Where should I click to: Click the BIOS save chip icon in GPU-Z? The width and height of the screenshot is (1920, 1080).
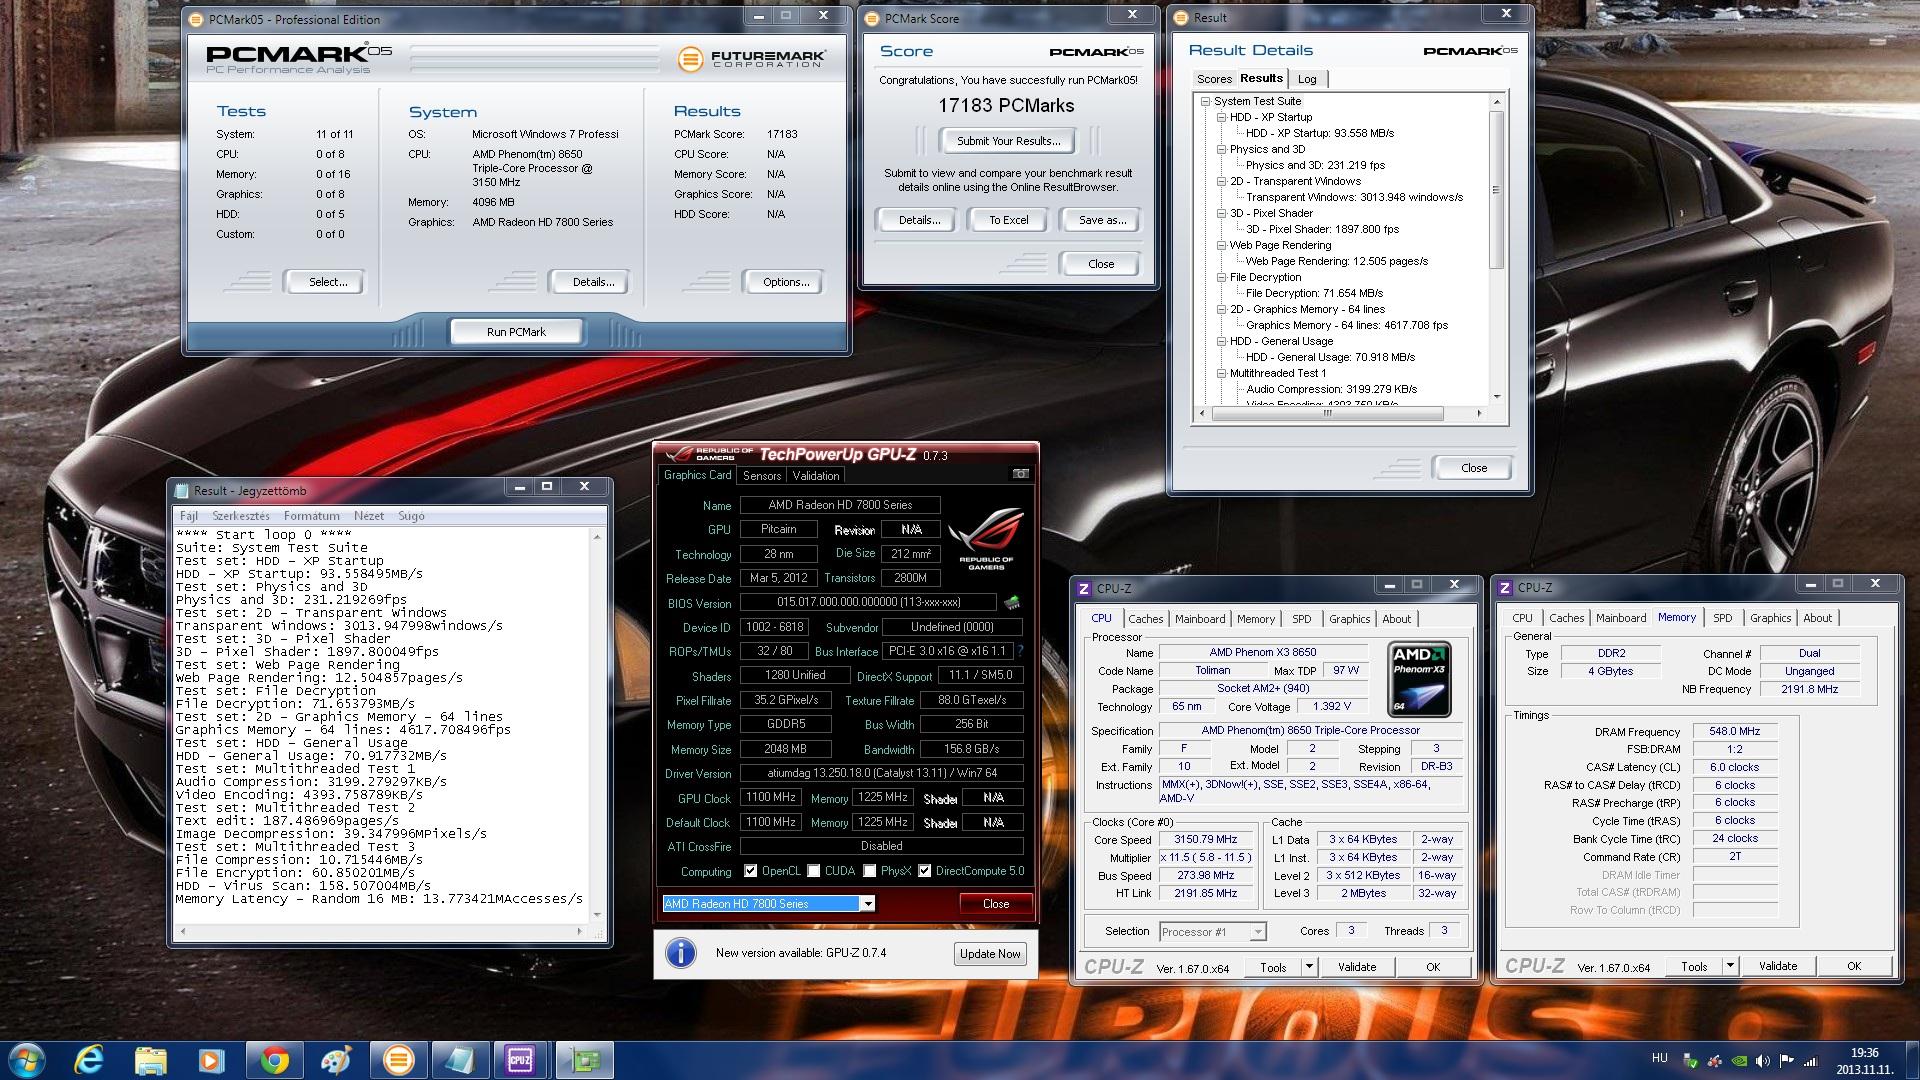pos(1012,602)
